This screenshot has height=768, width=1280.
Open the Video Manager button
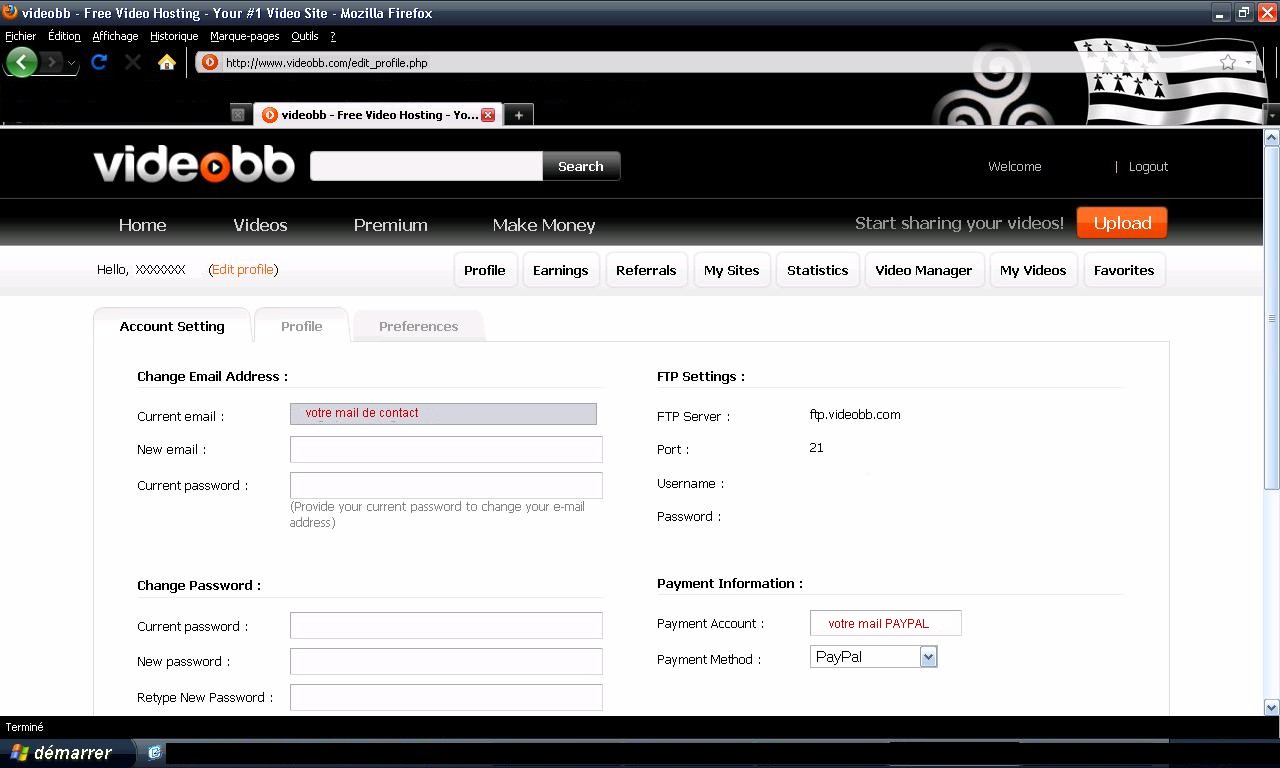coord(923,270)
